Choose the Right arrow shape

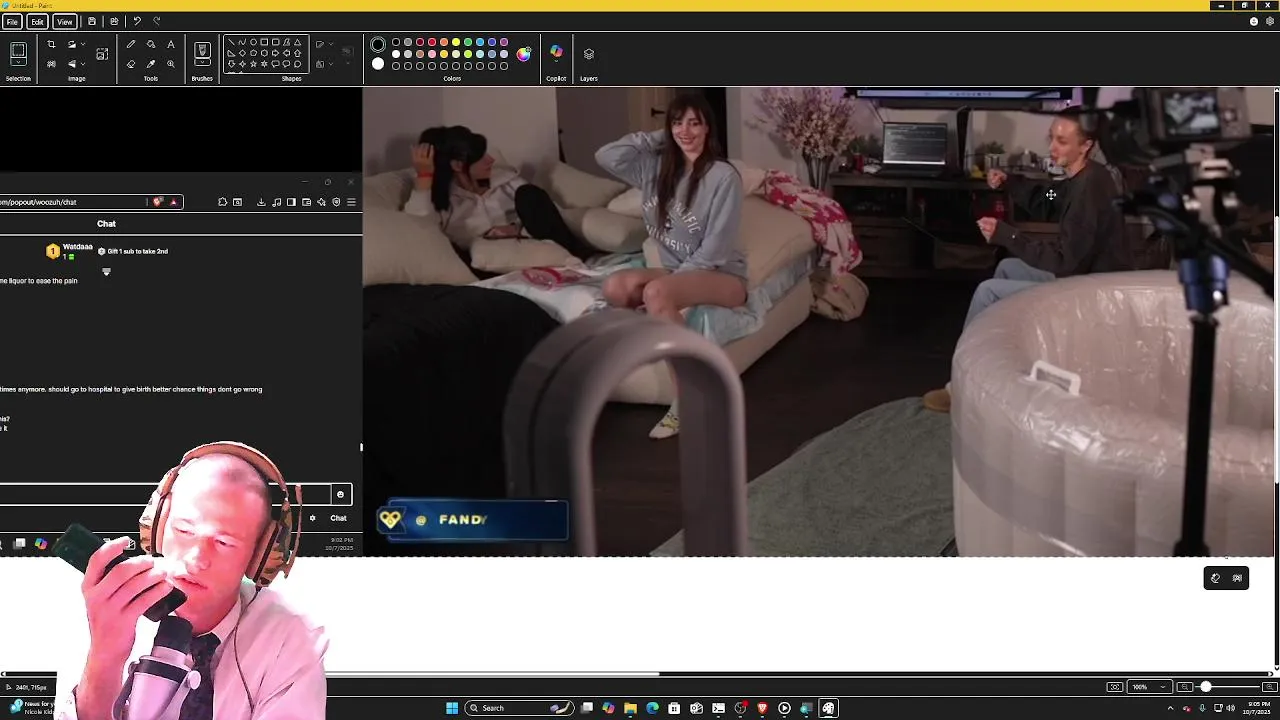tap(275, 53)
